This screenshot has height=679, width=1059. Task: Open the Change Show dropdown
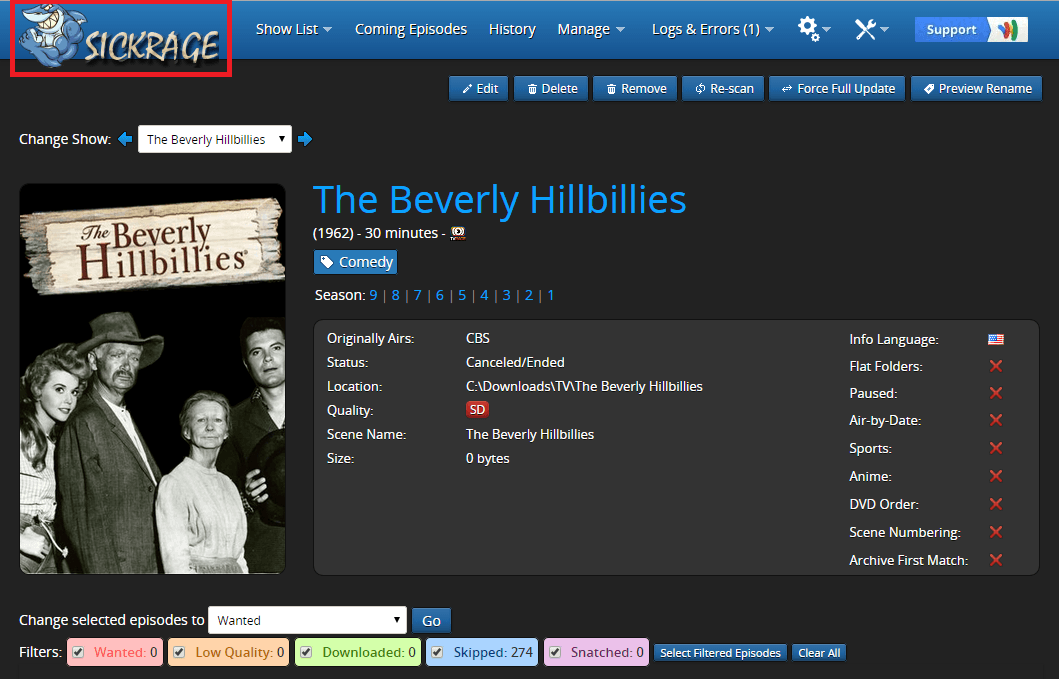215,139
